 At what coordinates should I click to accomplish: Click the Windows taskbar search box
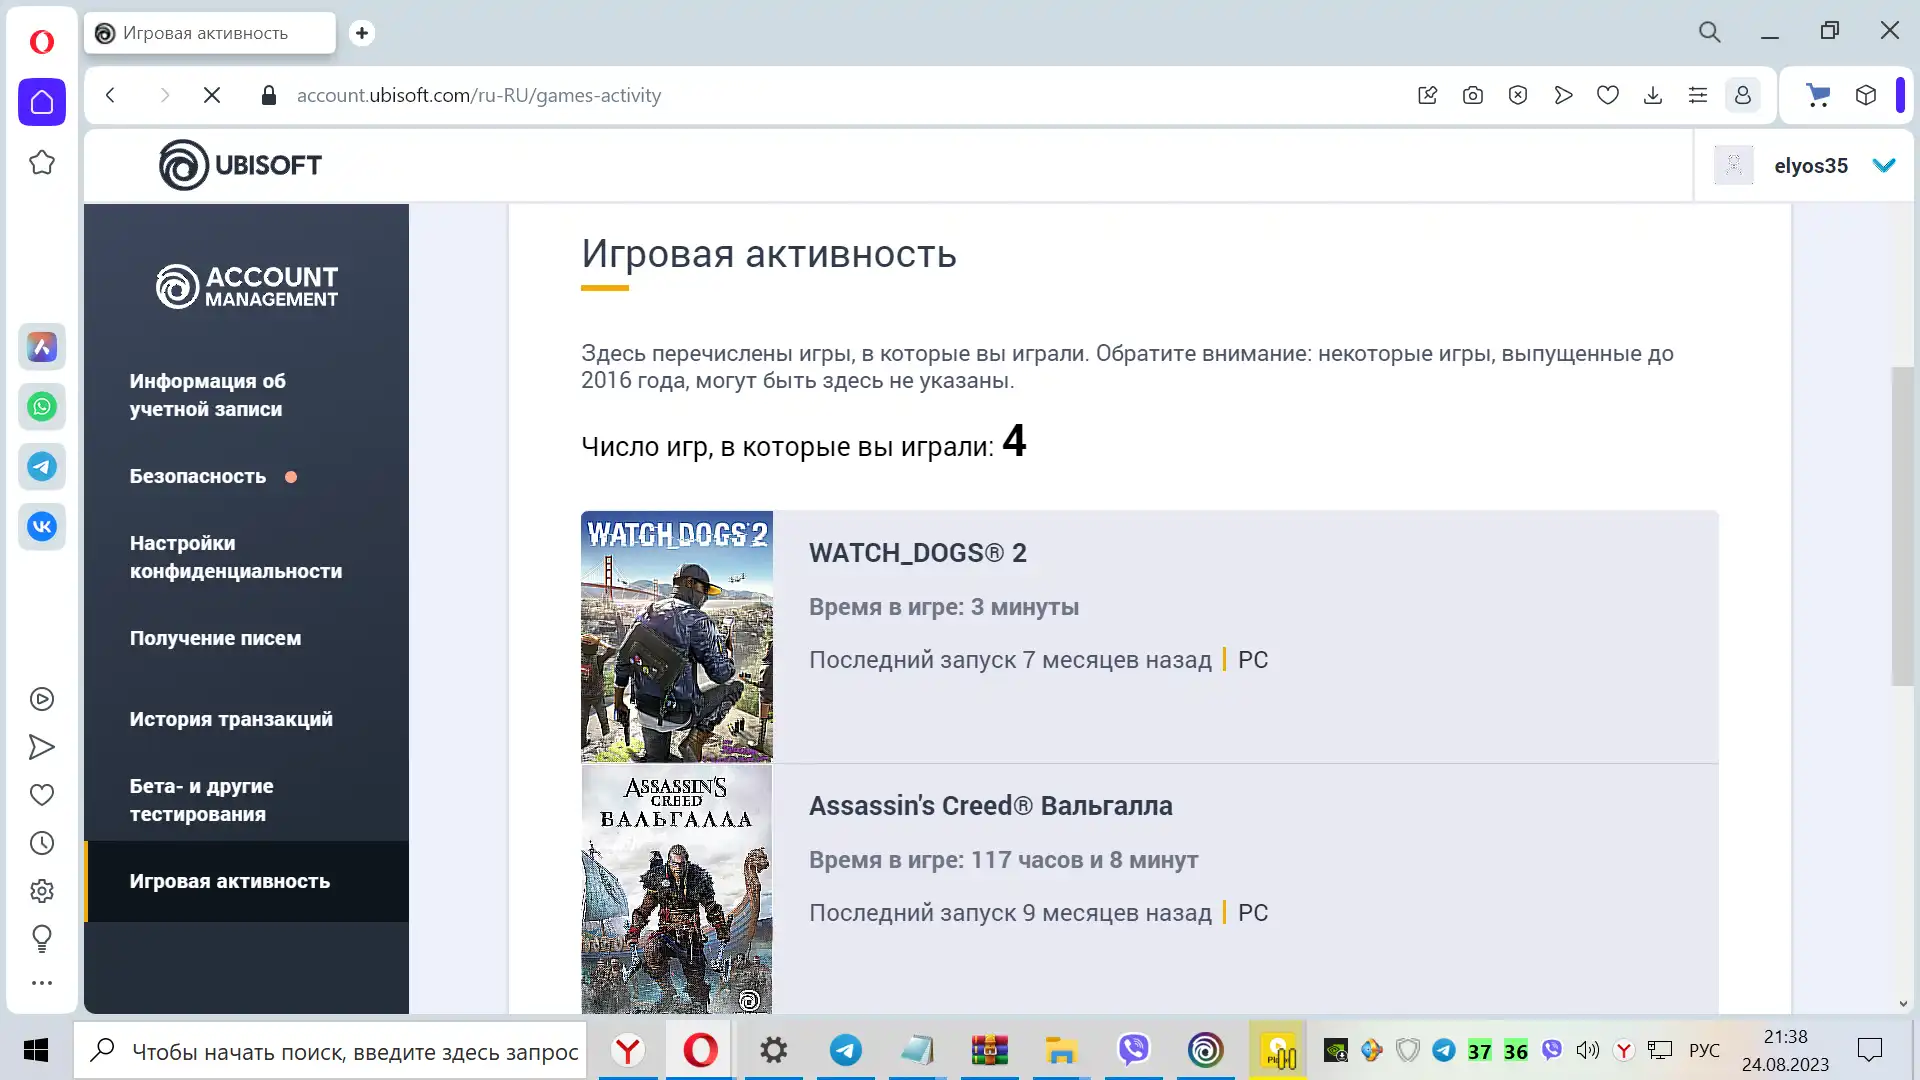click(x=331, y=1051)
